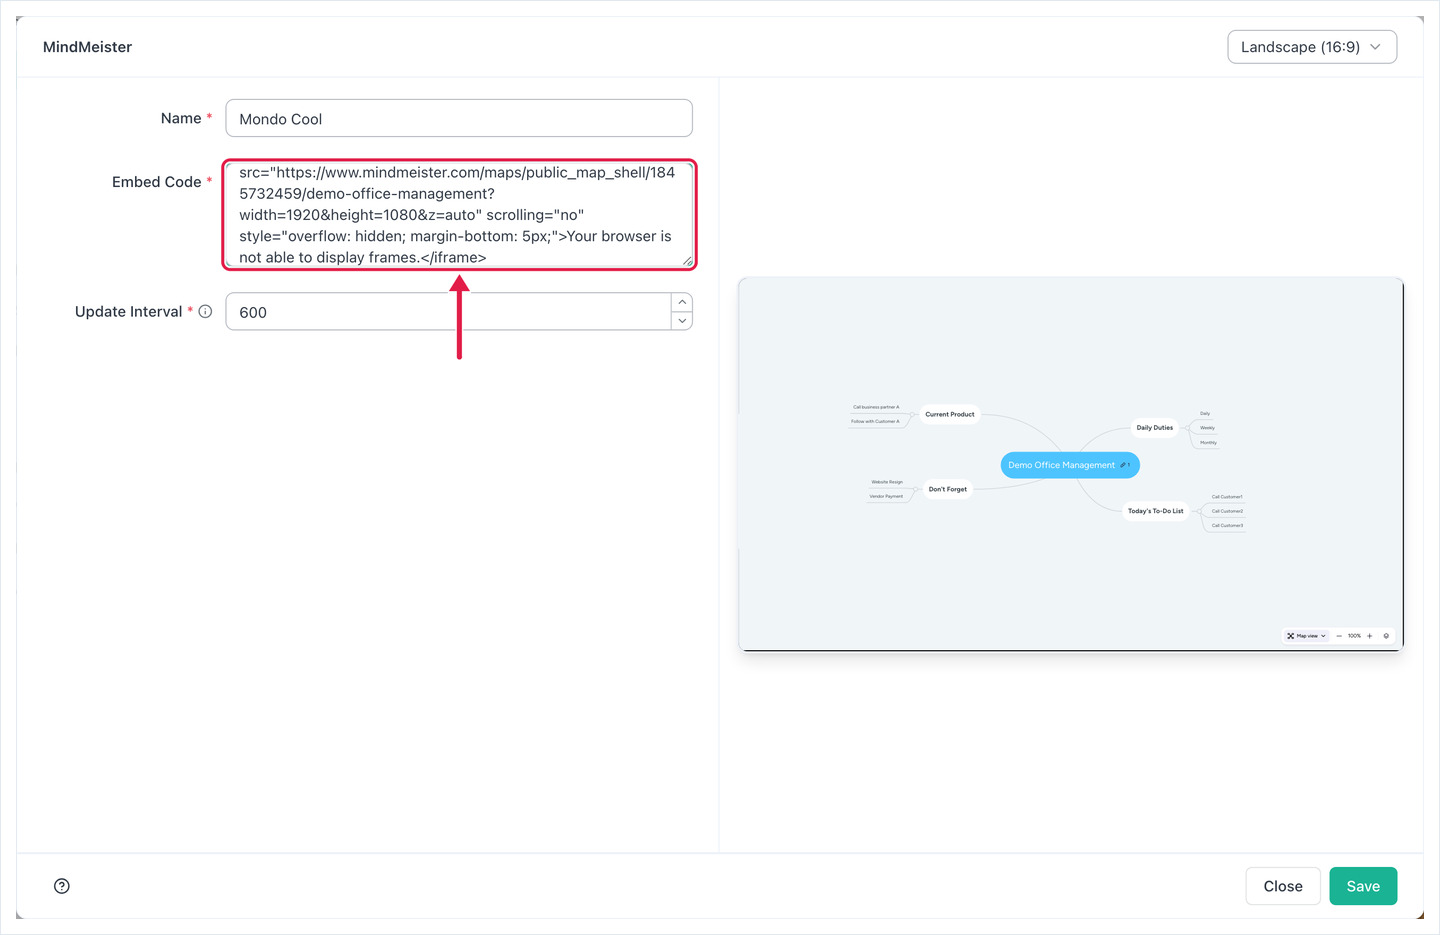The height and width of the screenshot is (935, 1440).
Task: Click the MindMeister dialog title
Action: (87, 47)
